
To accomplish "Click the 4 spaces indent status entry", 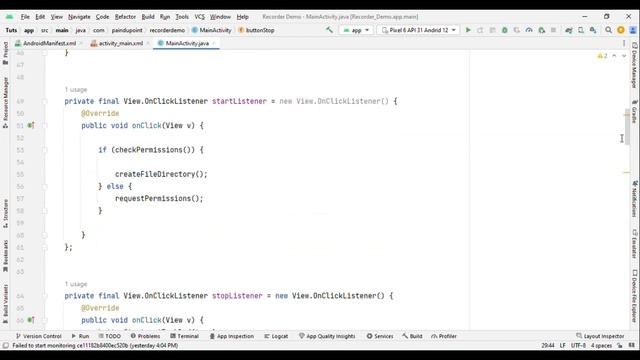I will 601,346.
